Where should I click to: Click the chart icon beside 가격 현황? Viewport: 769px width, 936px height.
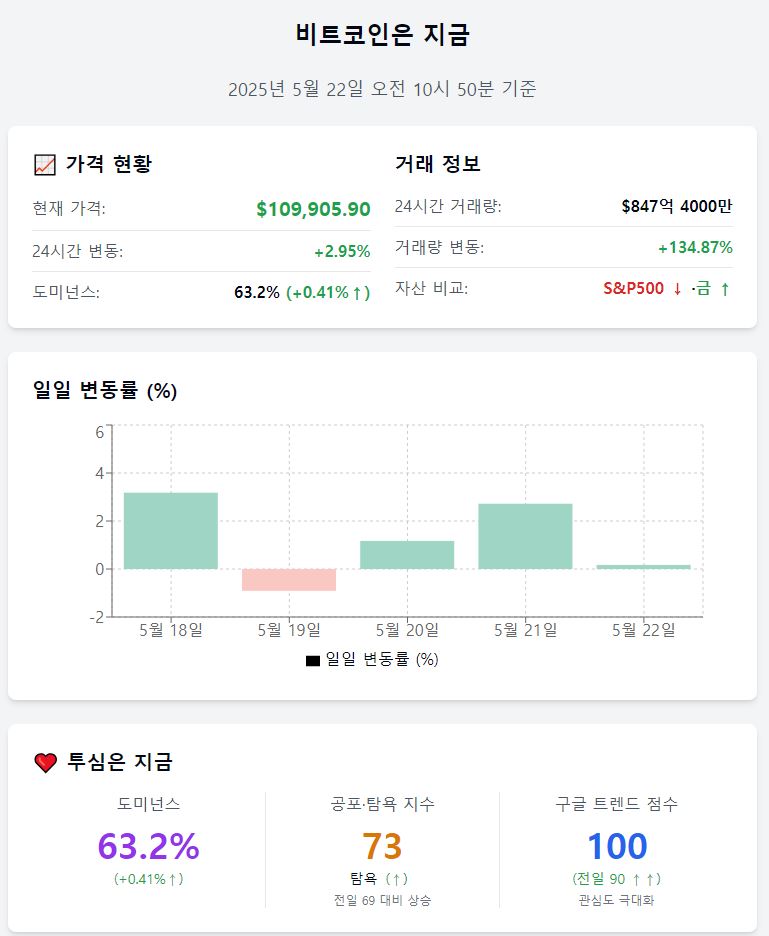(x=45, y=165)
